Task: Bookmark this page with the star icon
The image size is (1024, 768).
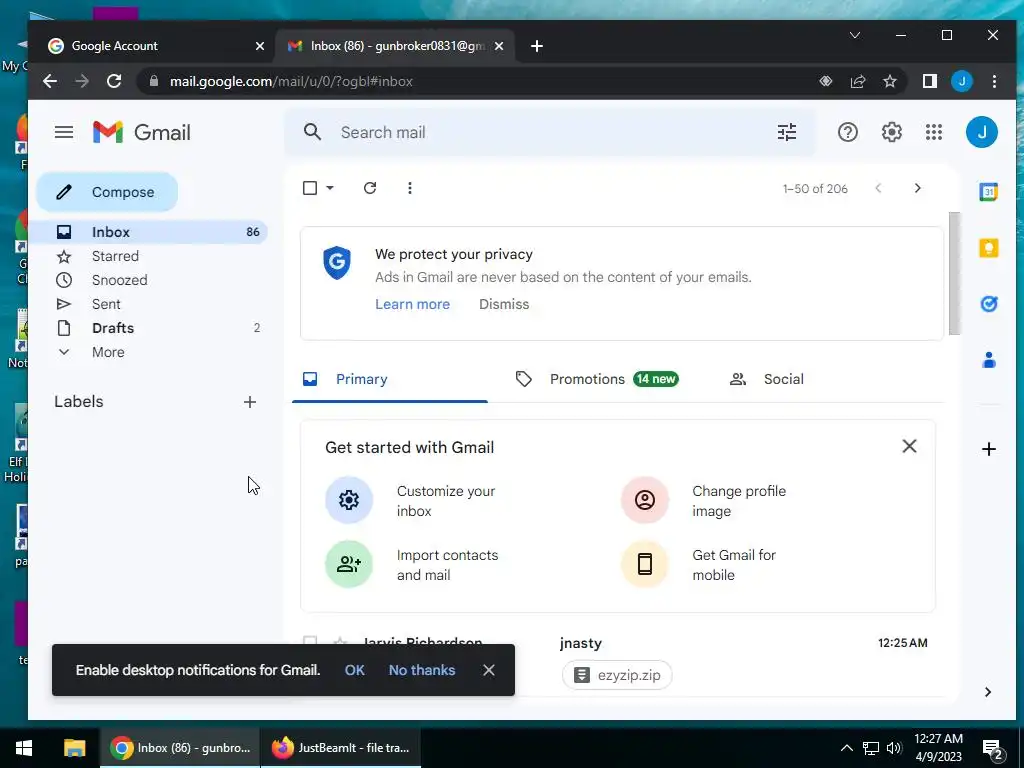Action: pos(889,81)
